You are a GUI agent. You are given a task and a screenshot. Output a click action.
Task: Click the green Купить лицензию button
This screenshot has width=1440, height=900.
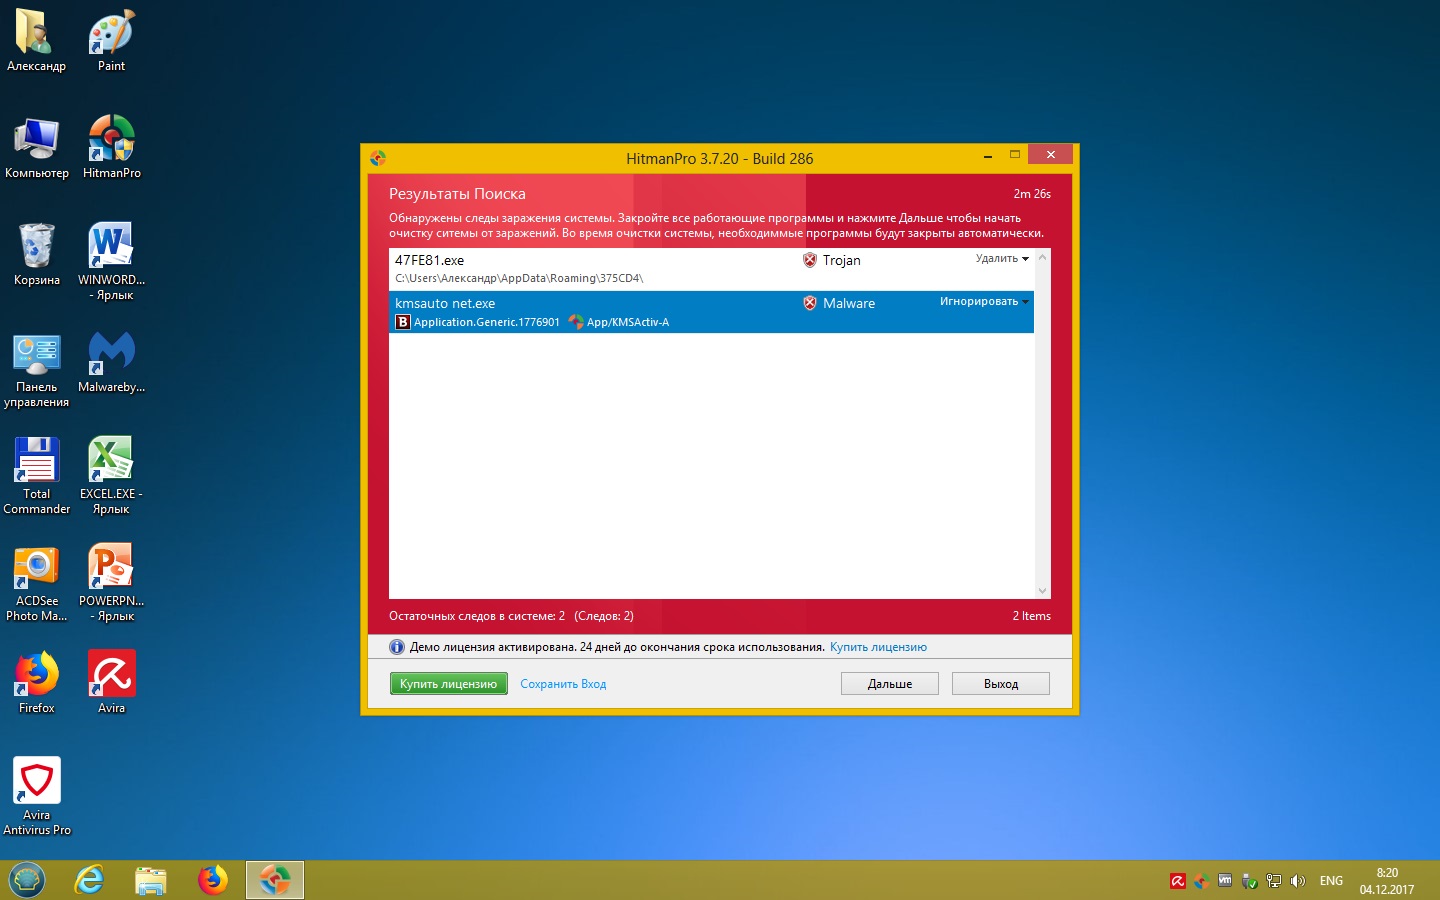pyautogui.click(x=449, y=684)
